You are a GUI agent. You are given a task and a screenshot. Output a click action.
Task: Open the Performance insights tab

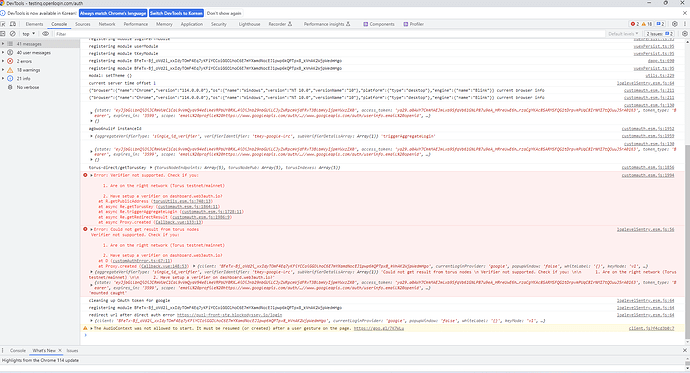327,24
